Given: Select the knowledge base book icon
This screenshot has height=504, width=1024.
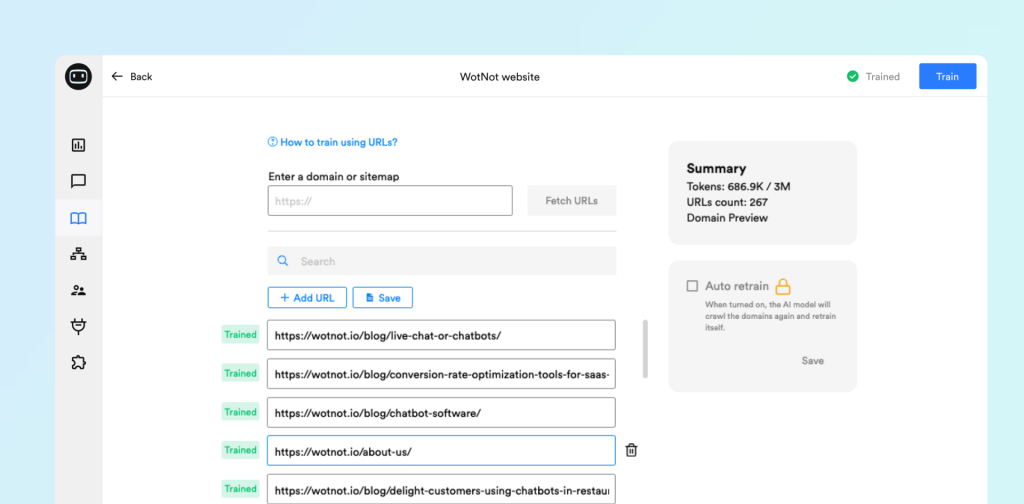Looking at the screenshot, I should click(78, 218).
